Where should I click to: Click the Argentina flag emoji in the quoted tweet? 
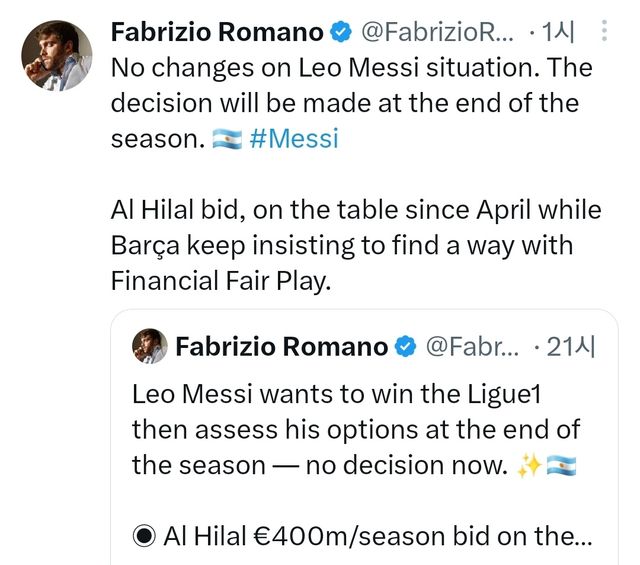[x=561, y=466]
